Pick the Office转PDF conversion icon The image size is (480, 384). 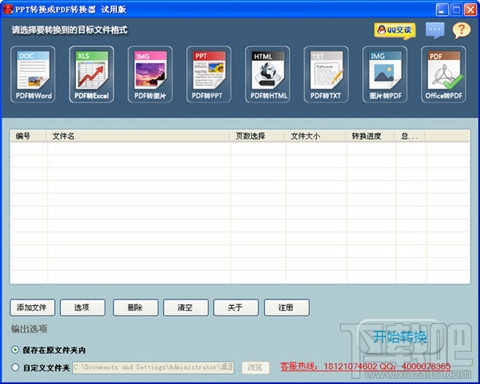(443, 74)
